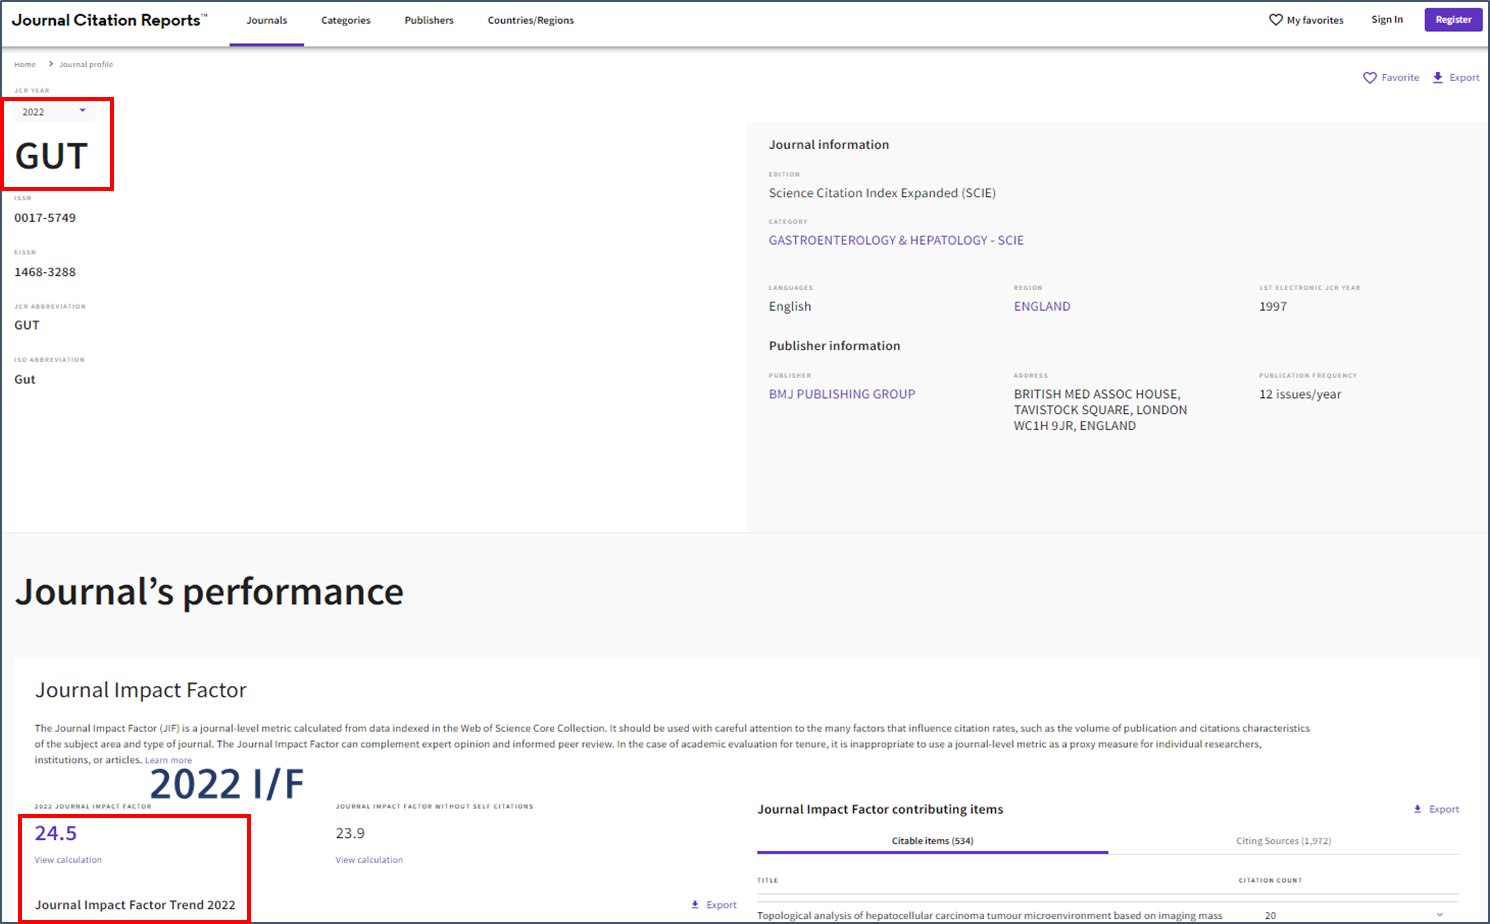Screen dimensions: 1490x924
Task: Click the publisher address text
Action: pyautogui.click(x=1101, y=410)
